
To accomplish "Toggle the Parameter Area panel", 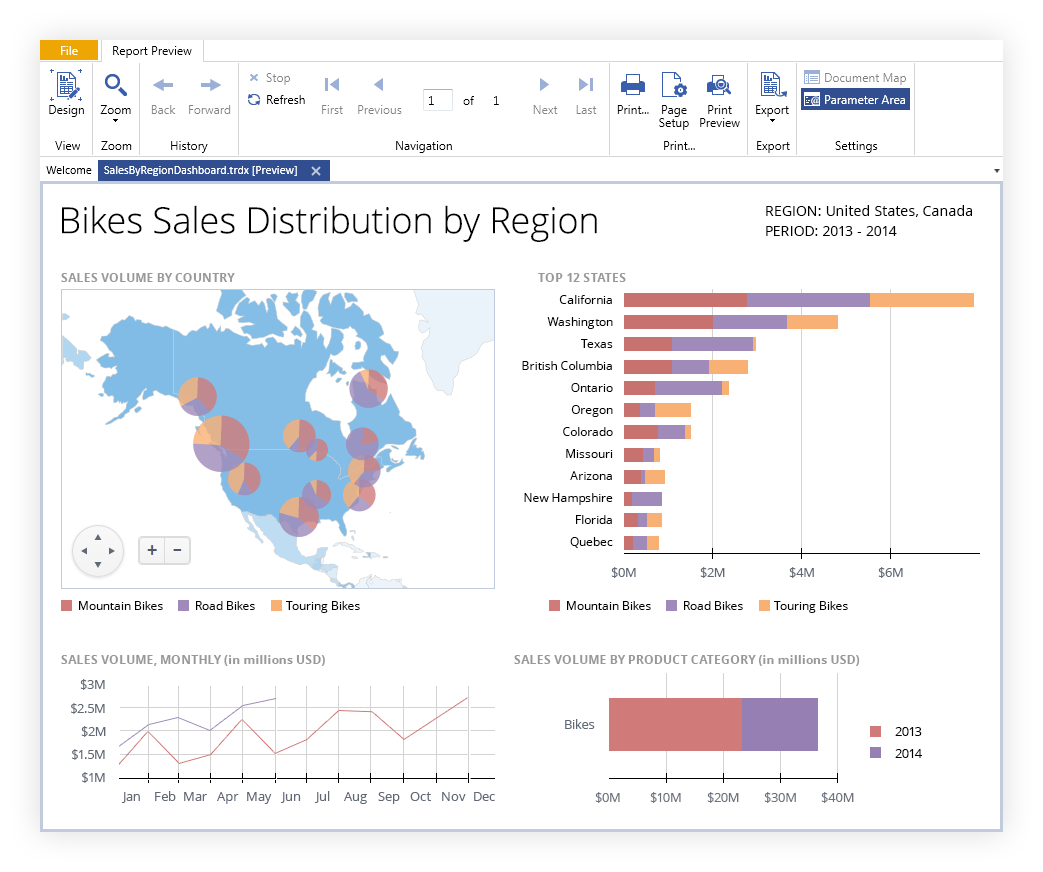I will coord(855,100).
